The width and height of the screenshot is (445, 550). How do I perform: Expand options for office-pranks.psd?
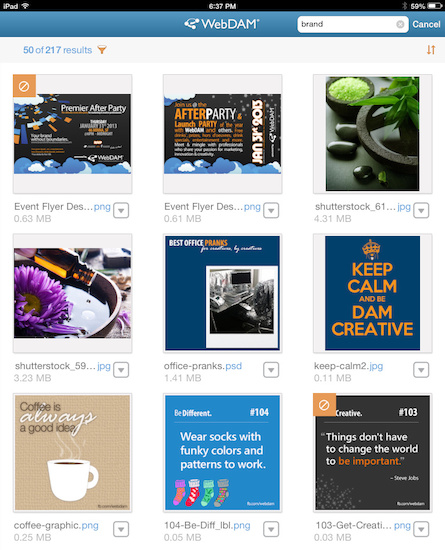(271, 370)
